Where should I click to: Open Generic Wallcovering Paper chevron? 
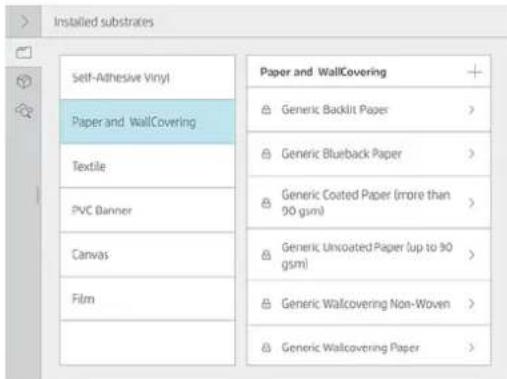pos(471,347)
